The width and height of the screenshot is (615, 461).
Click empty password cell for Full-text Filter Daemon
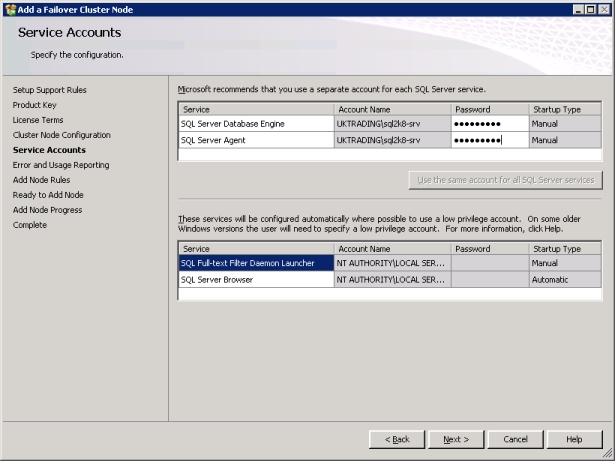coord(490,263)
